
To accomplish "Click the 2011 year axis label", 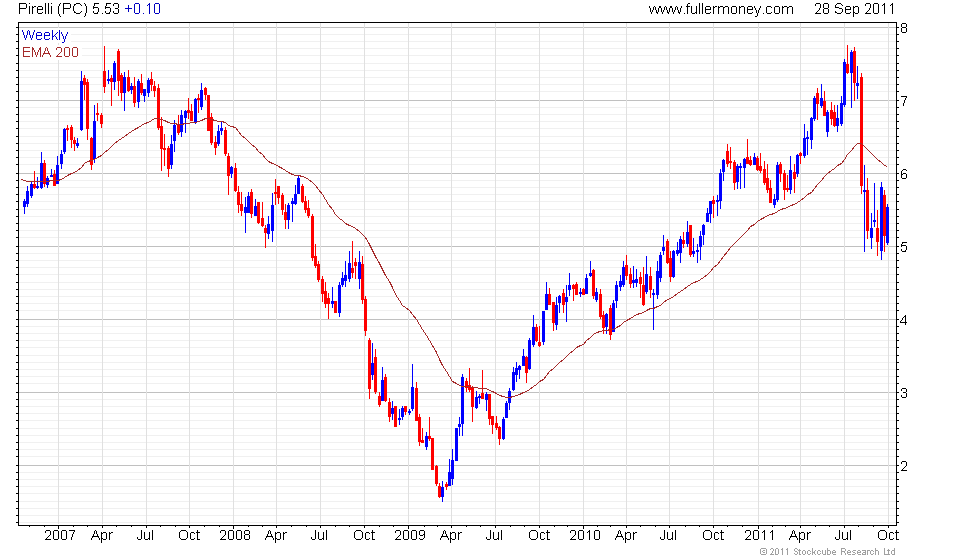I will (x=759, y=536).
